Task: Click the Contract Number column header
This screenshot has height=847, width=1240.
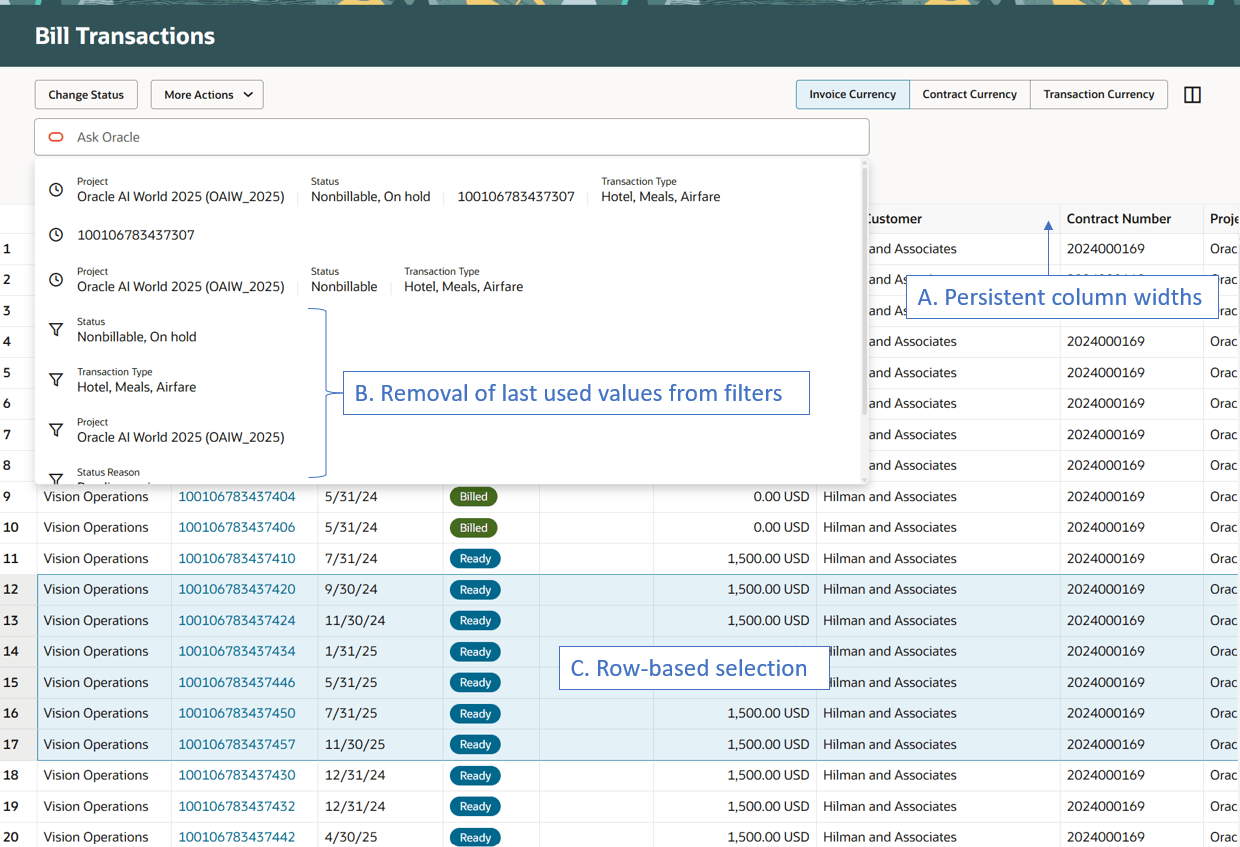Action: (1118, 219)
